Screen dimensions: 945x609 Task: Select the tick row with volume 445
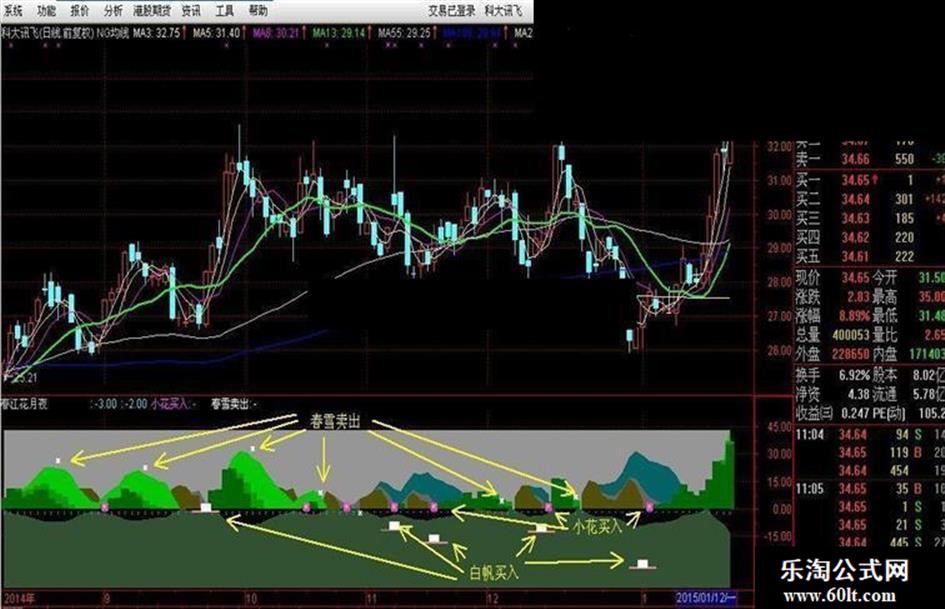[870, 543]
